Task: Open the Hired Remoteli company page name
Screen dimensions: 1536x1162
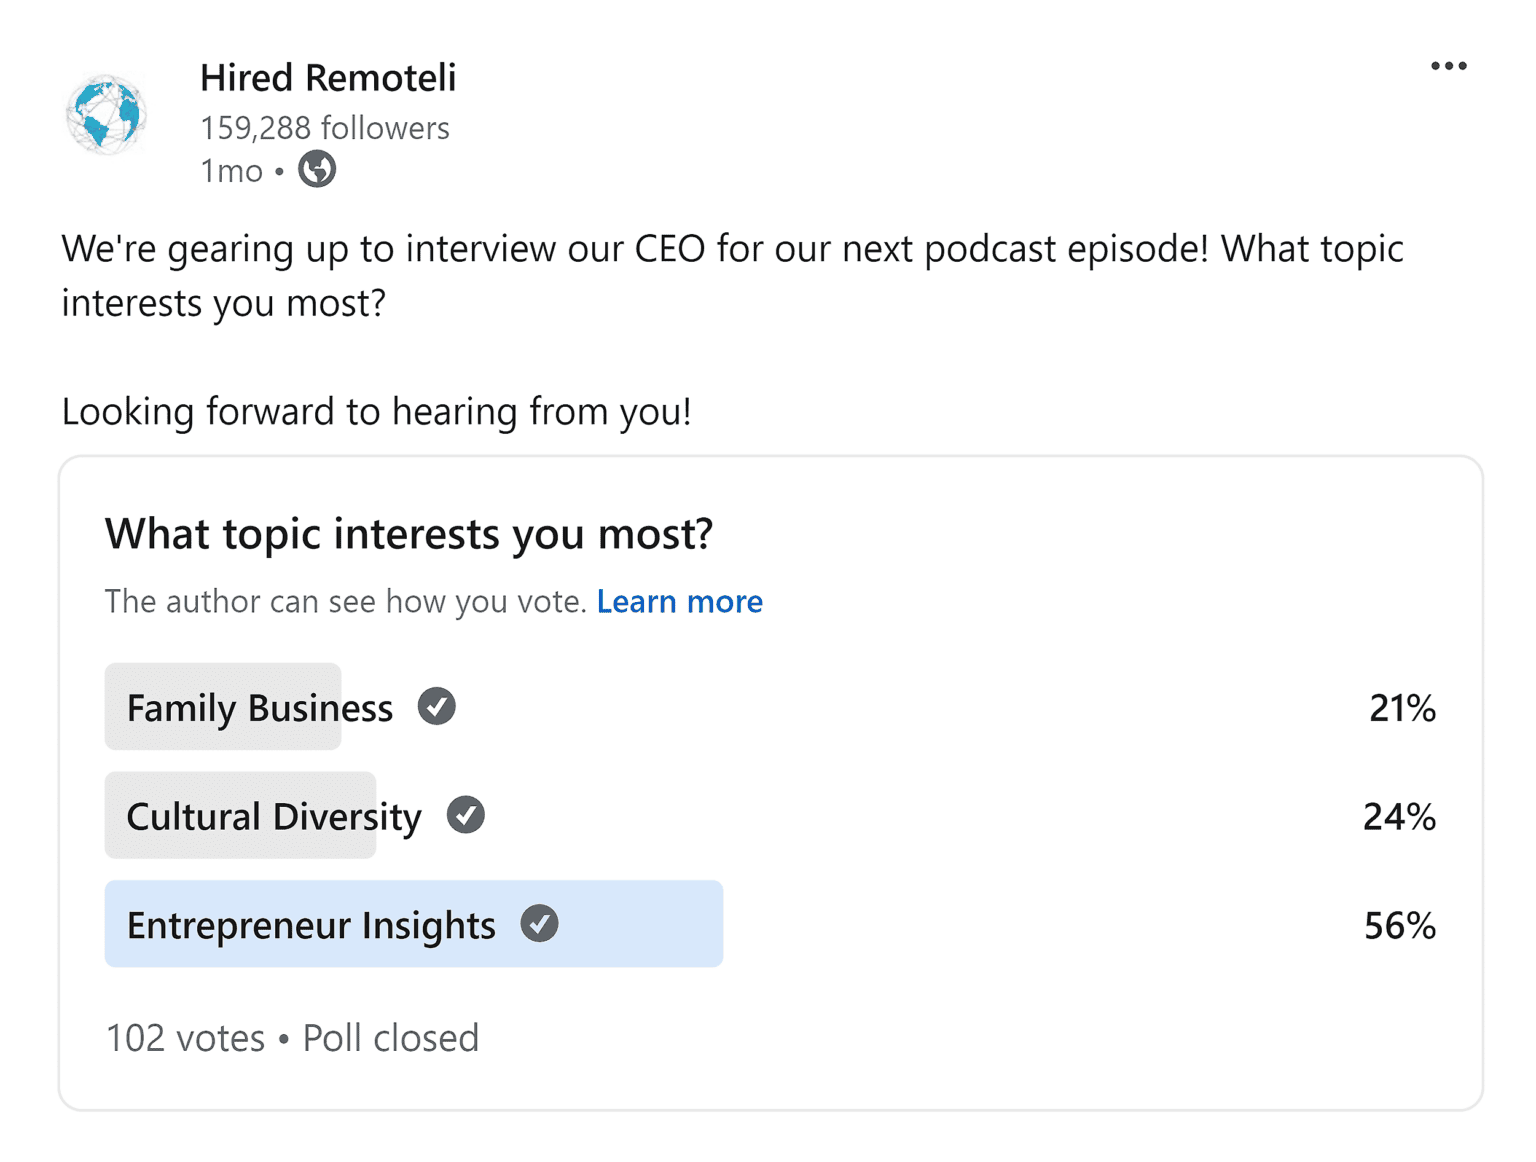Action: [x=328, y=78]
